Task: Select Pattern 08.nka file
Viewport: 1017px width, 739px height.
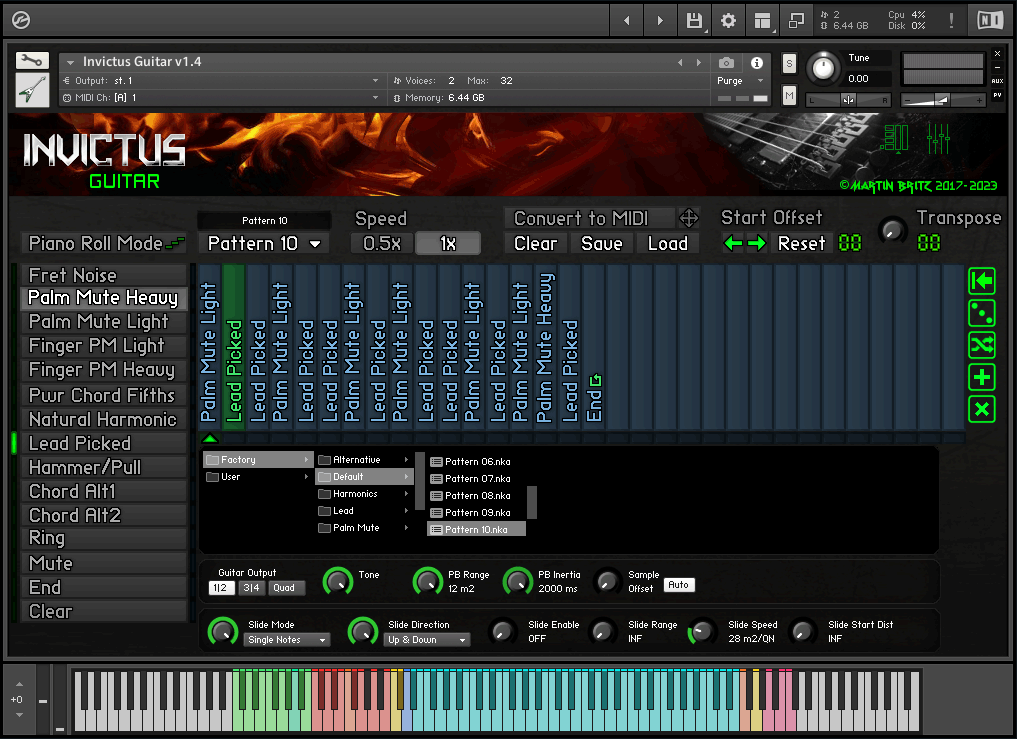Action: point(477,496)
